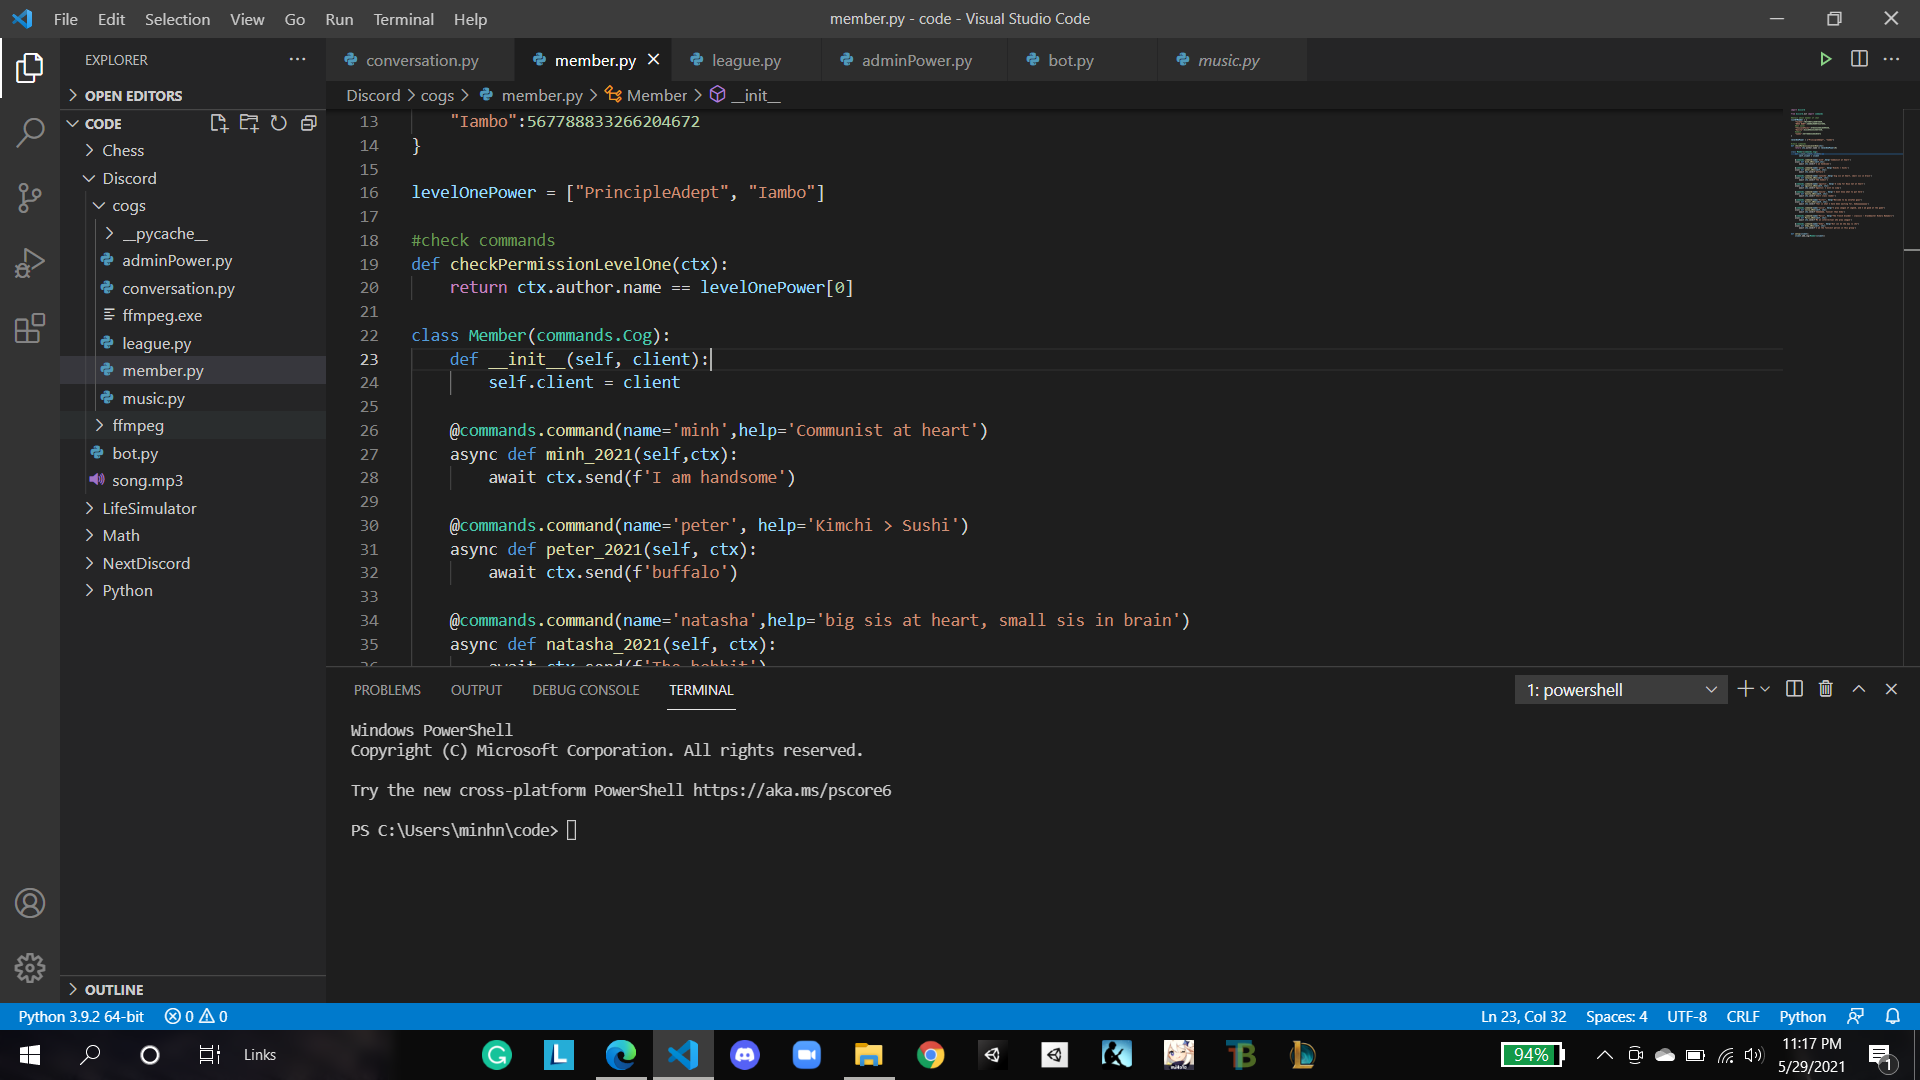Open the Explorer view in activity bar

coord(30,68)
